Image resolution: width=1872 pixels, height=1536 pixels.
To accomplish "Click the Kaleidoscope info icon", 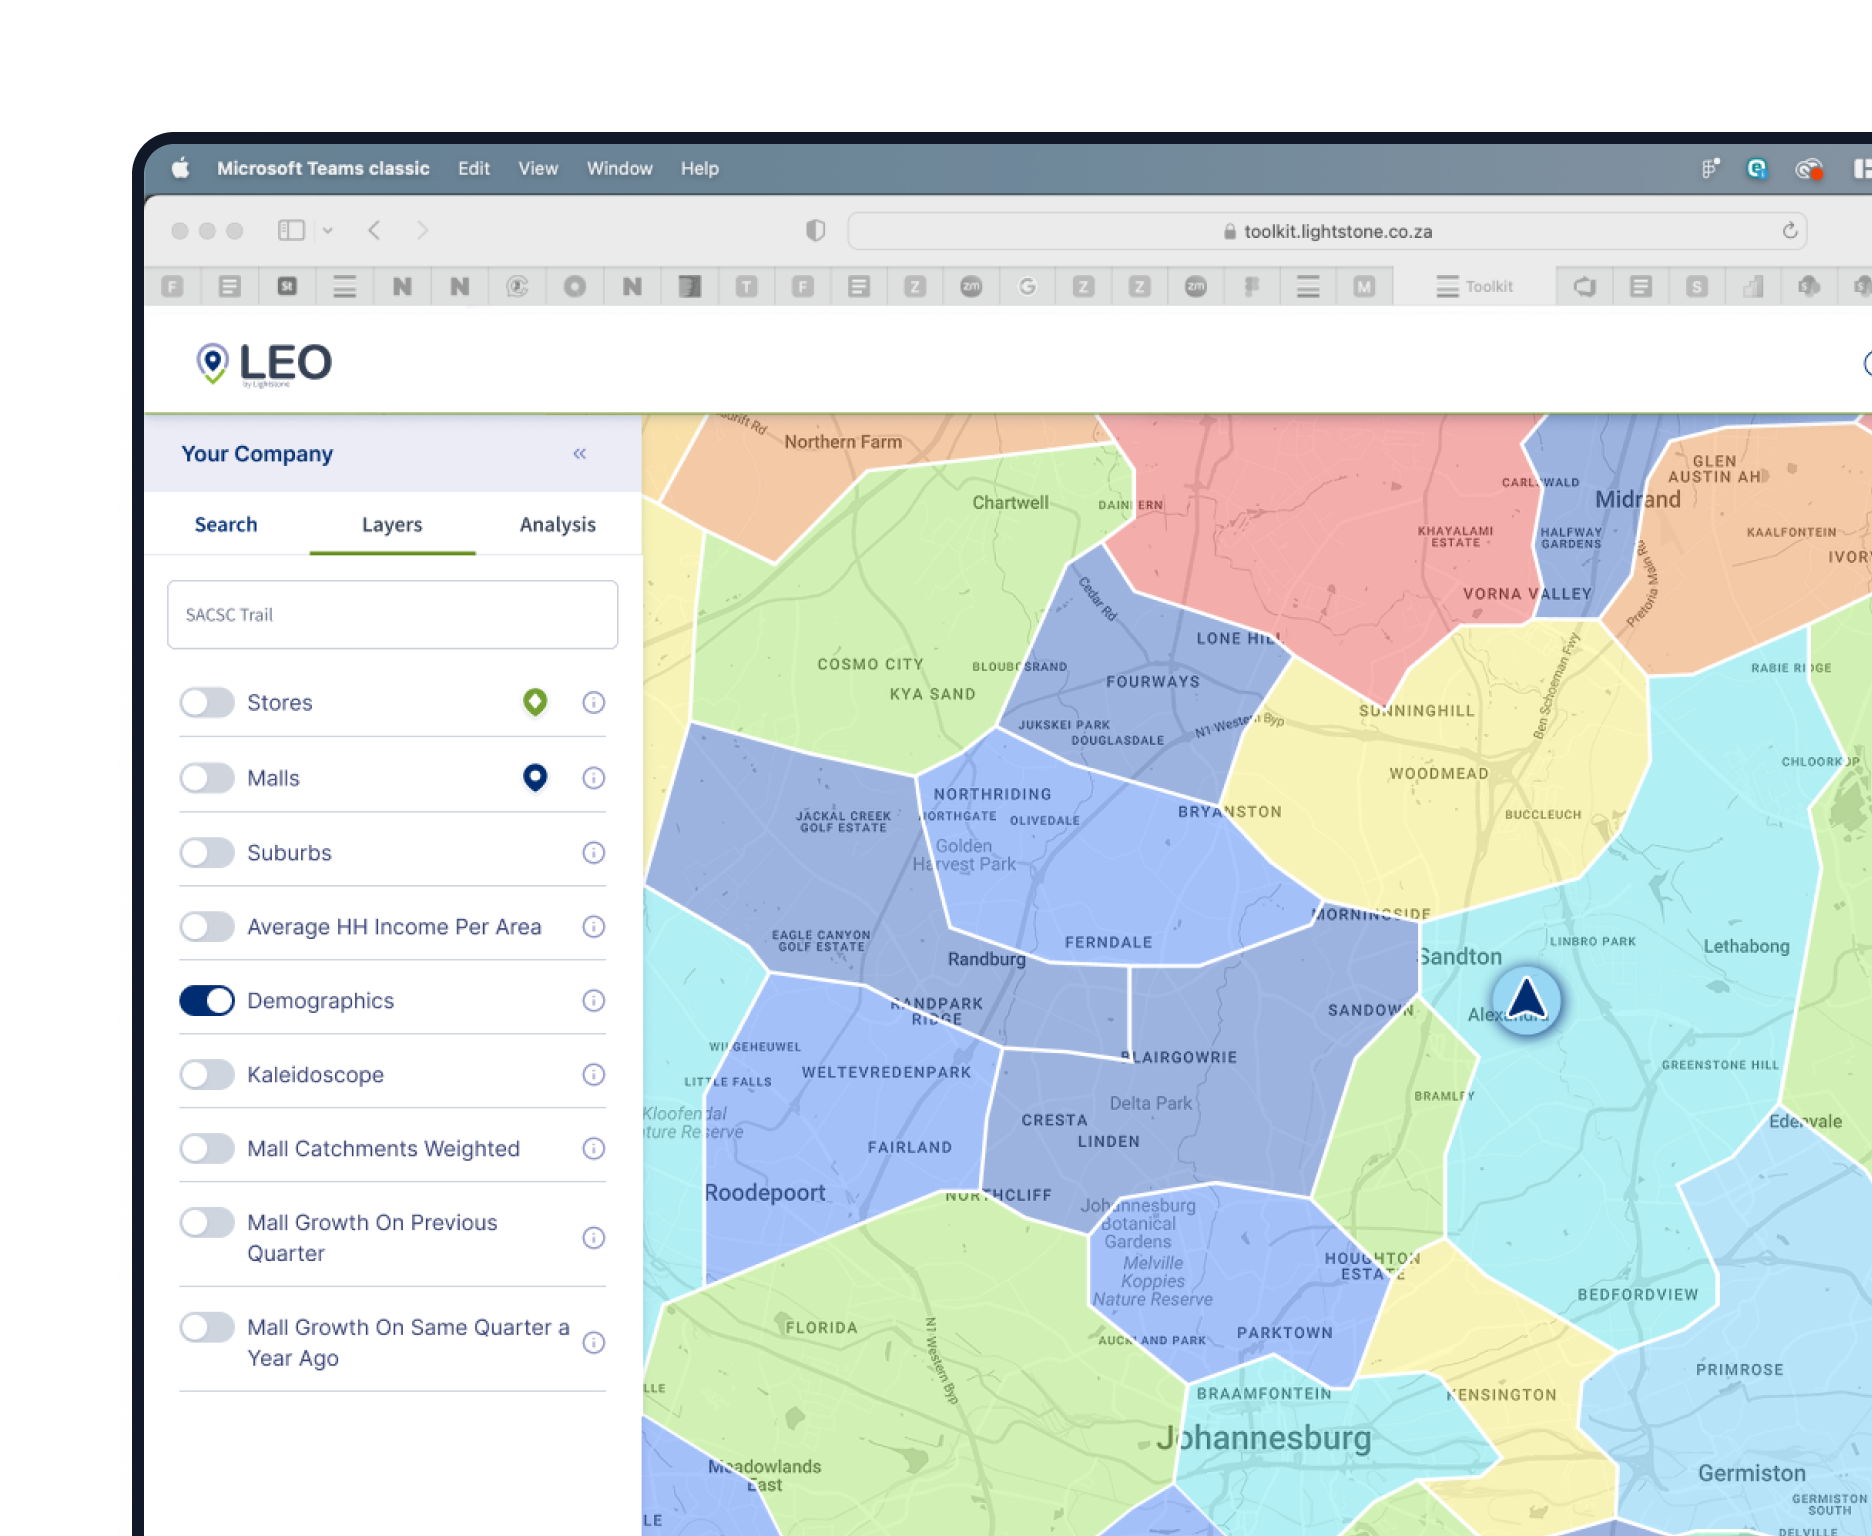I will point(594,1075).
